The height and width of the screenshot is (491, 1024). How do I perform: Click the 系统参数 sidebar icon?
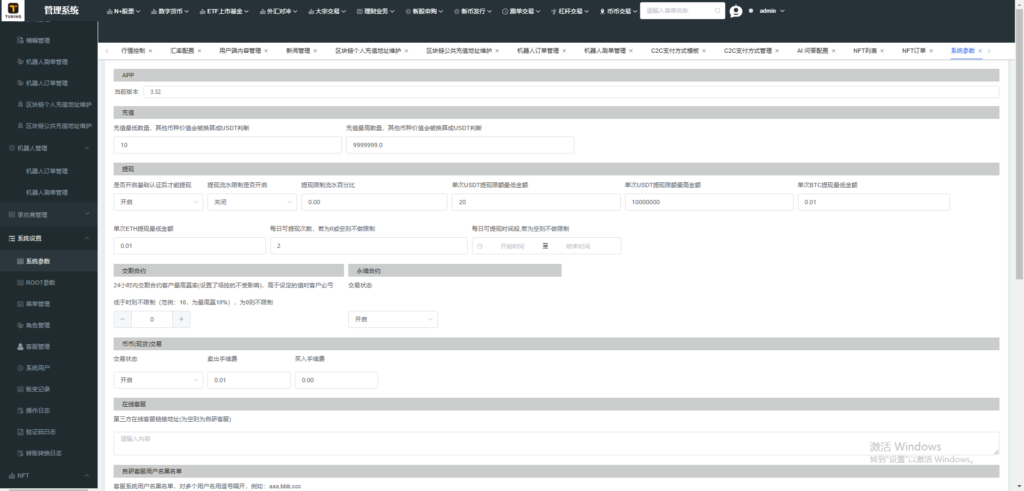point(20,261)
